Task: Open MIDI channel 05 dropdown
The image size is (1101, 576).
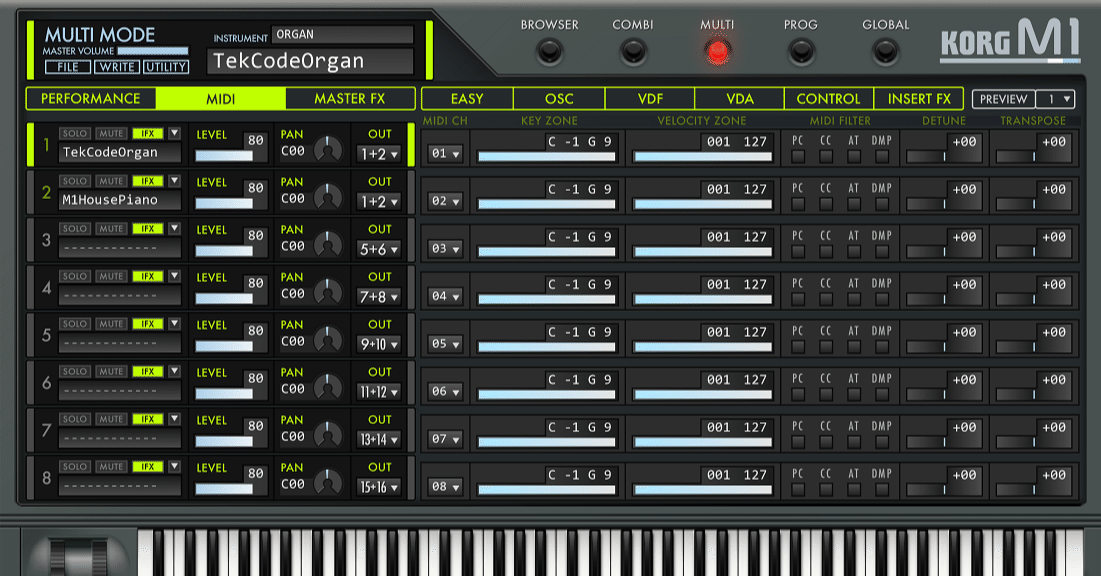Action: (x=445, y=343)
